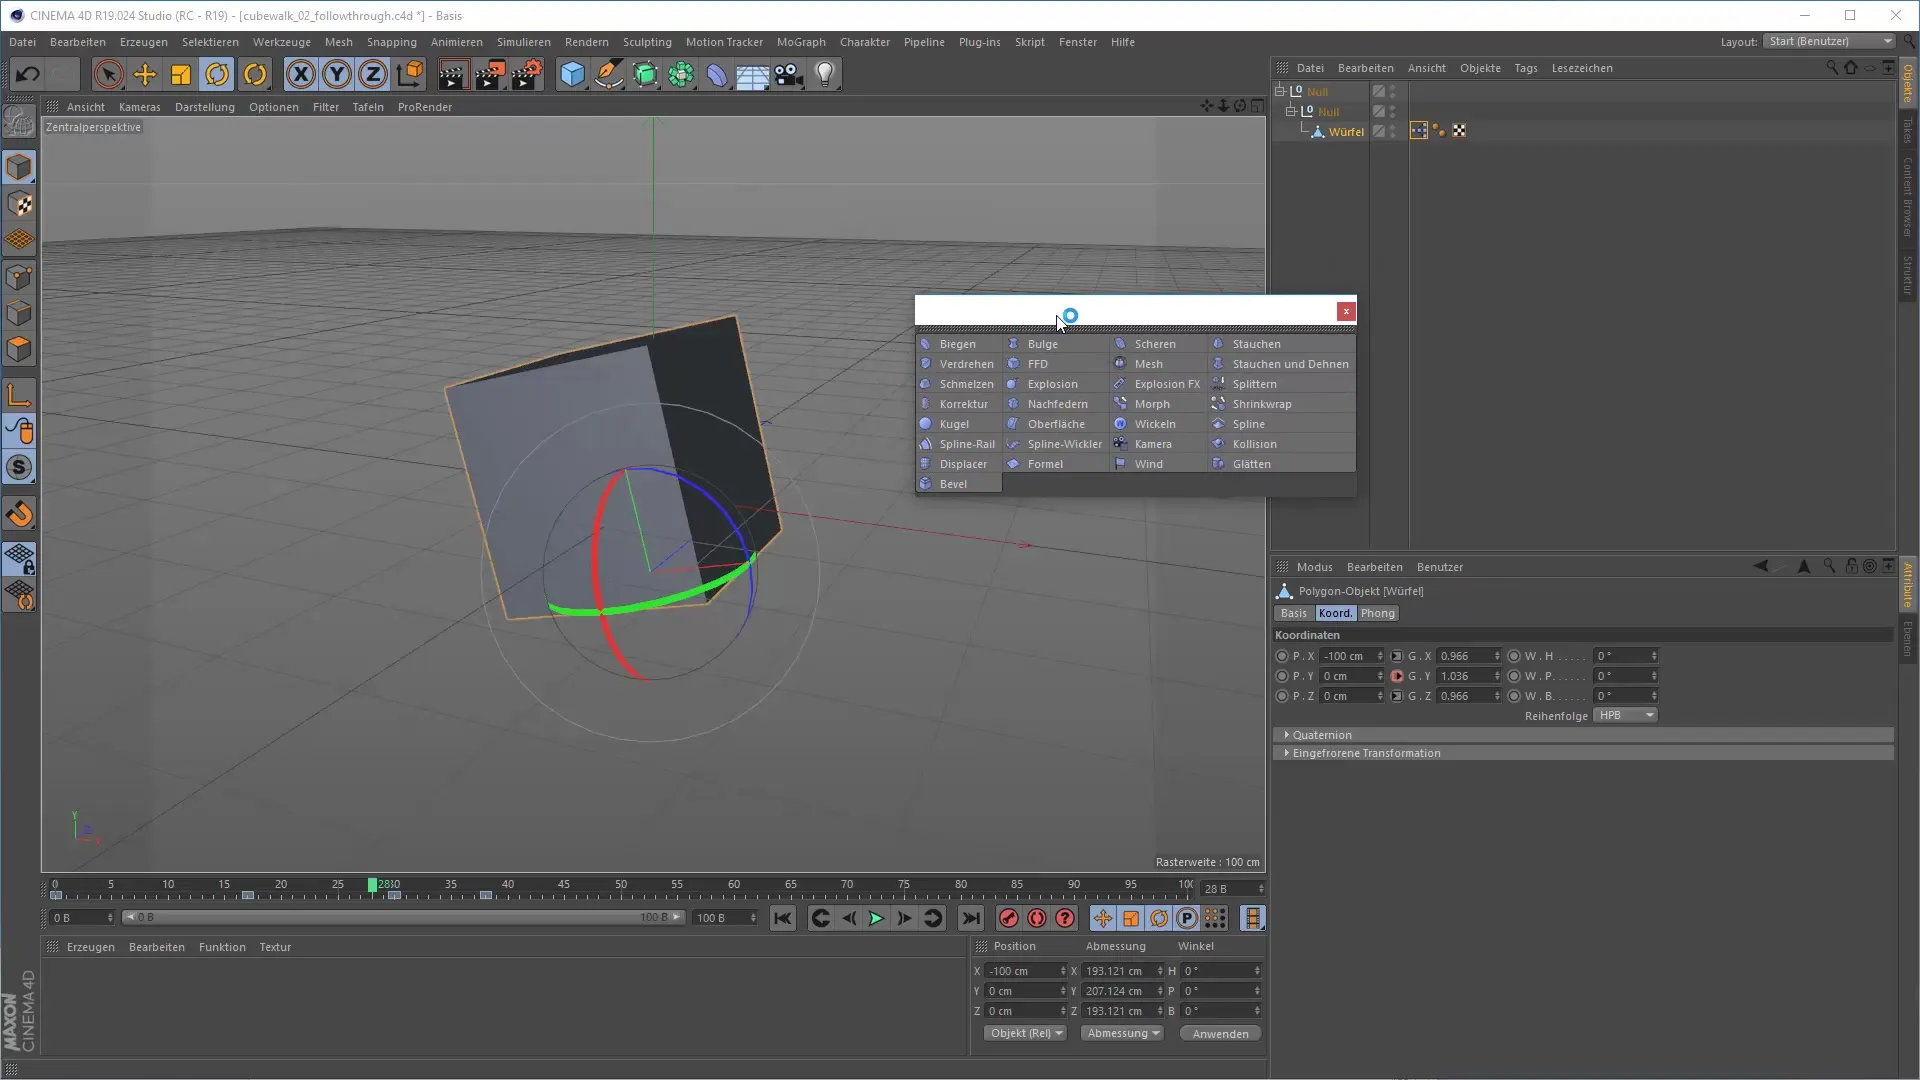Image resolution: width=1920 pixels, height=1080 pixels.
Task: Select Displacer deformer
Action: [958, 464]
